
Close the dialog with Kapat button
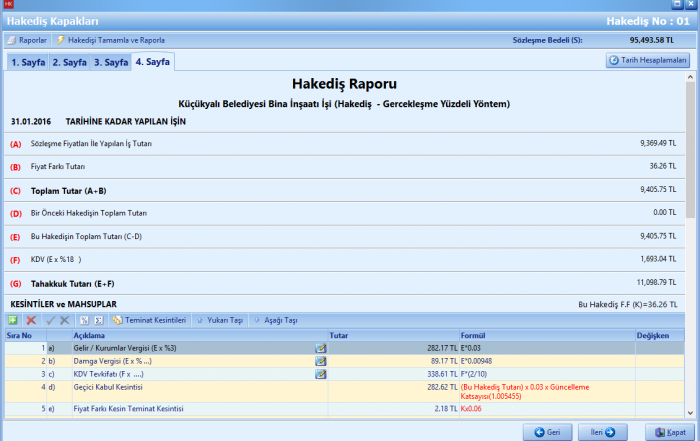670,431
